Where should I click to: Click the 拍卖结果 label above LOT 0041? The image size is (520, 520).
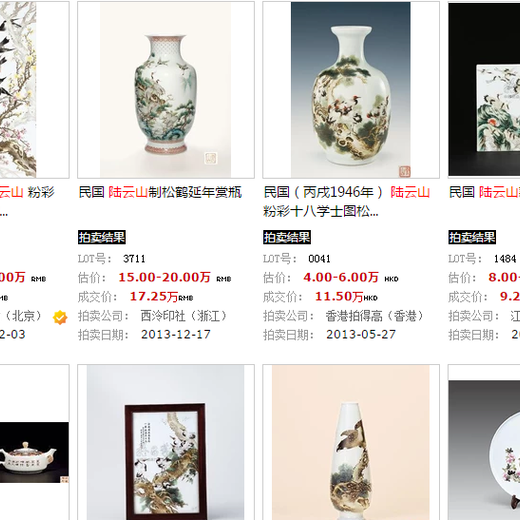287,237
